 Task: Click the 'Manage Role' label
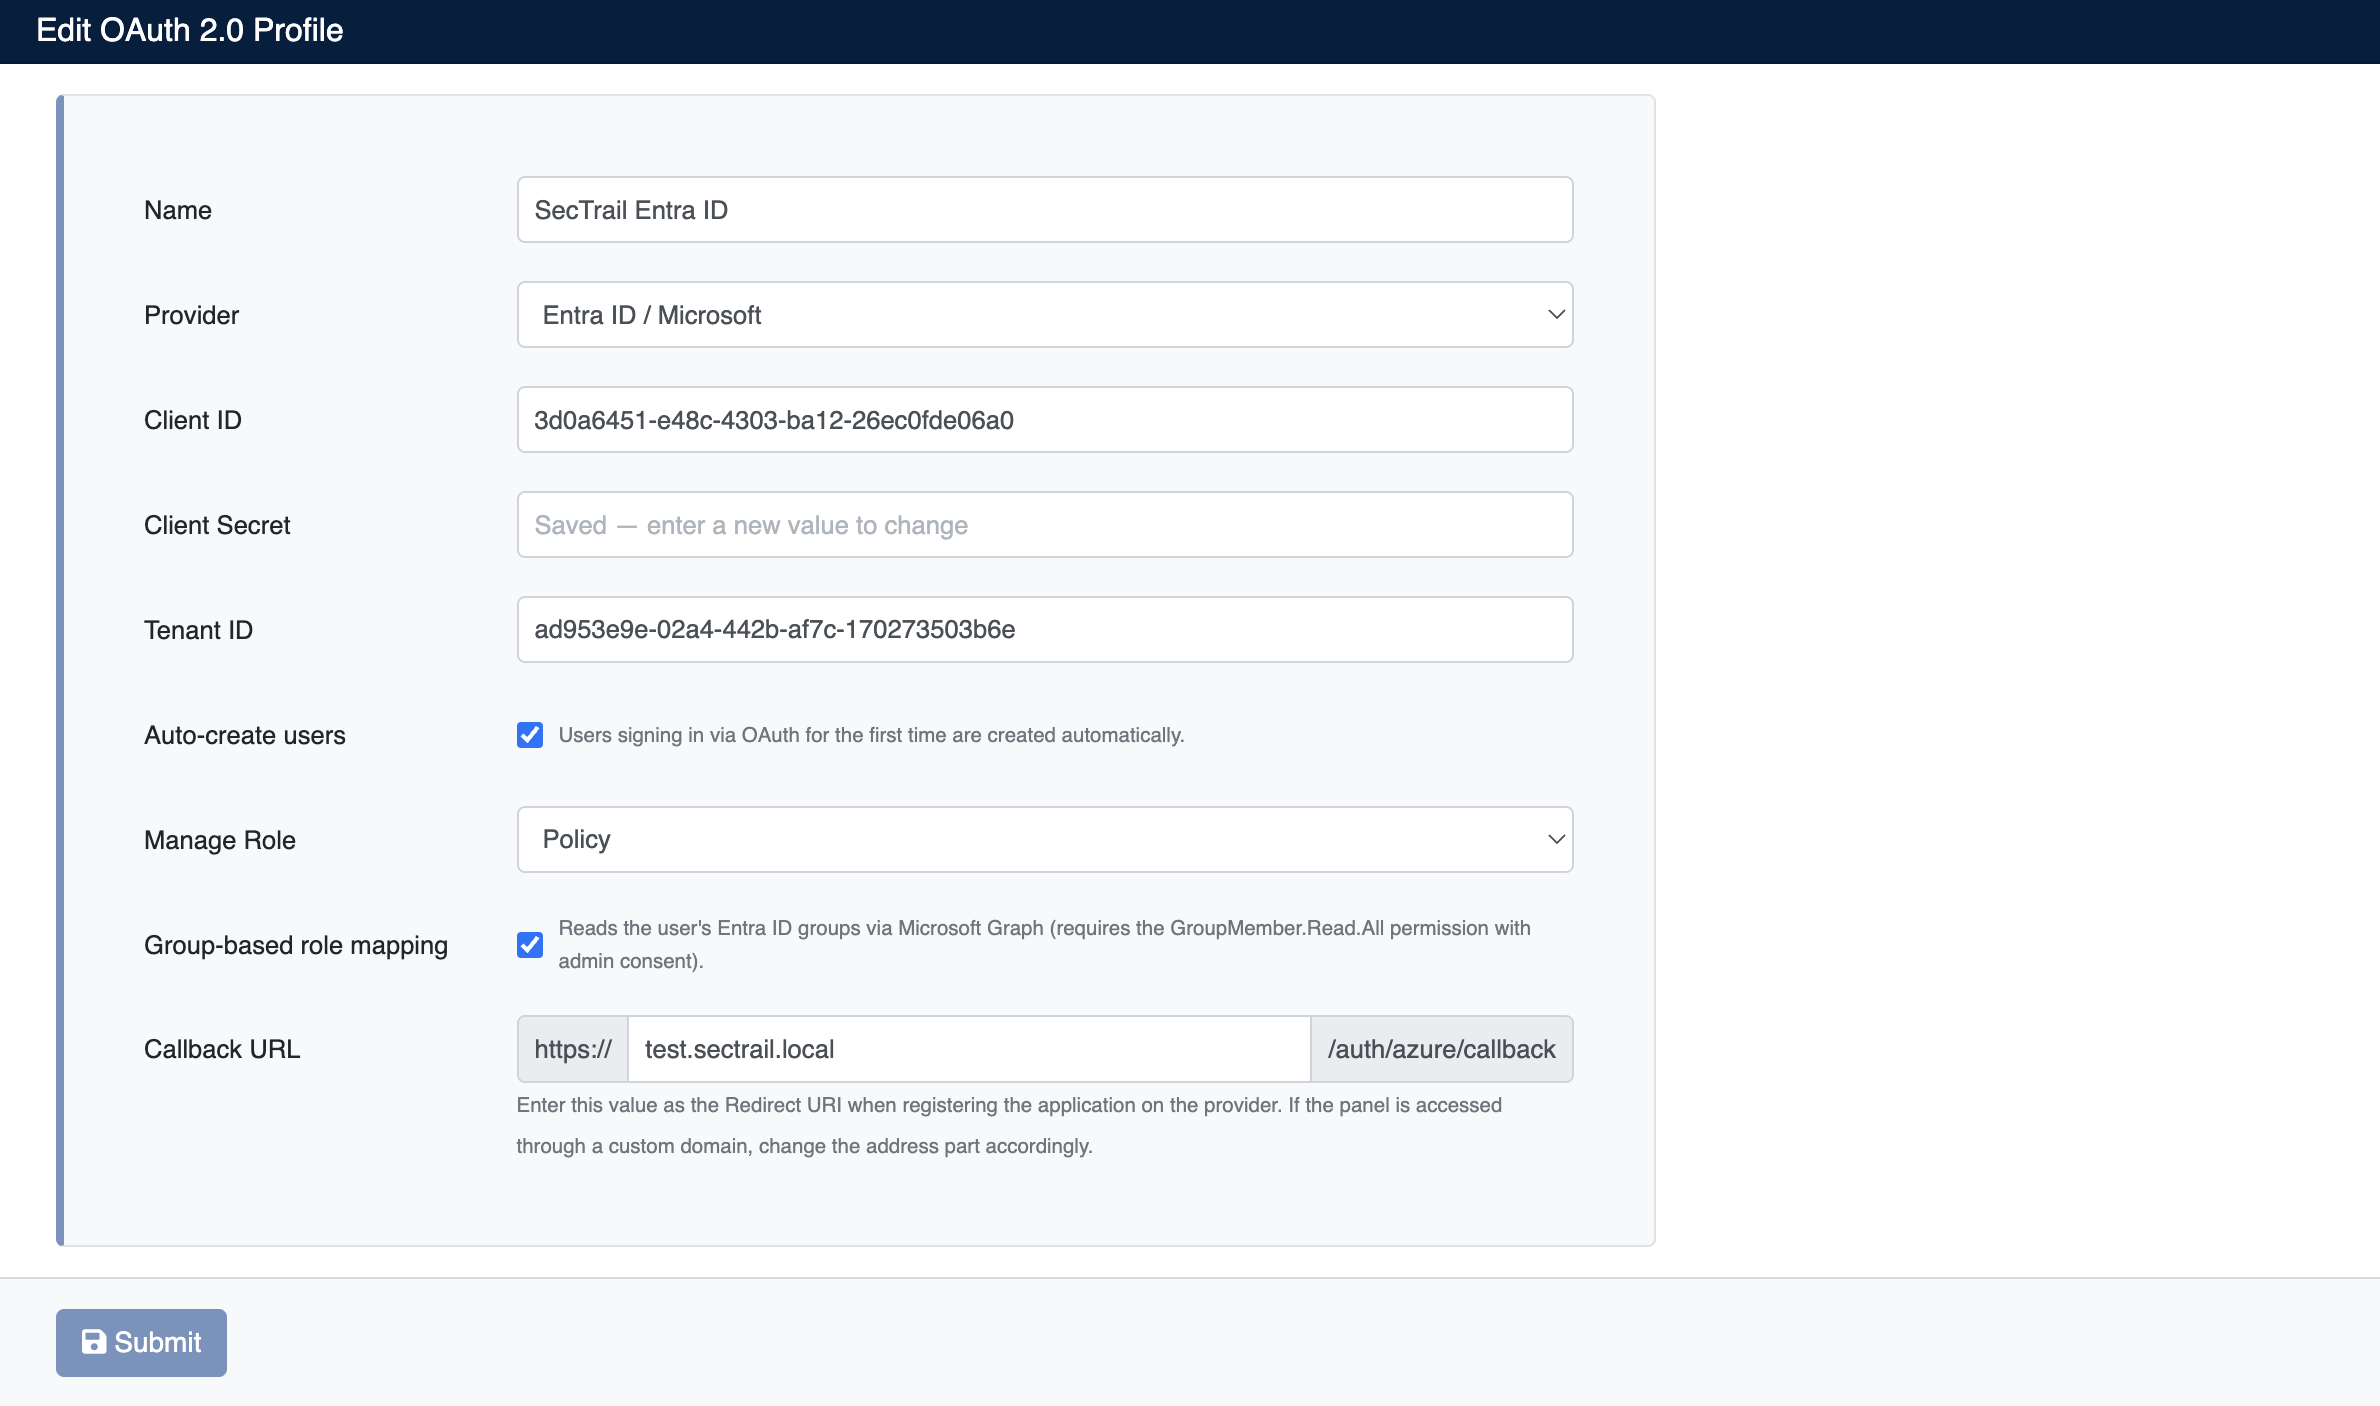click(220, 840)
